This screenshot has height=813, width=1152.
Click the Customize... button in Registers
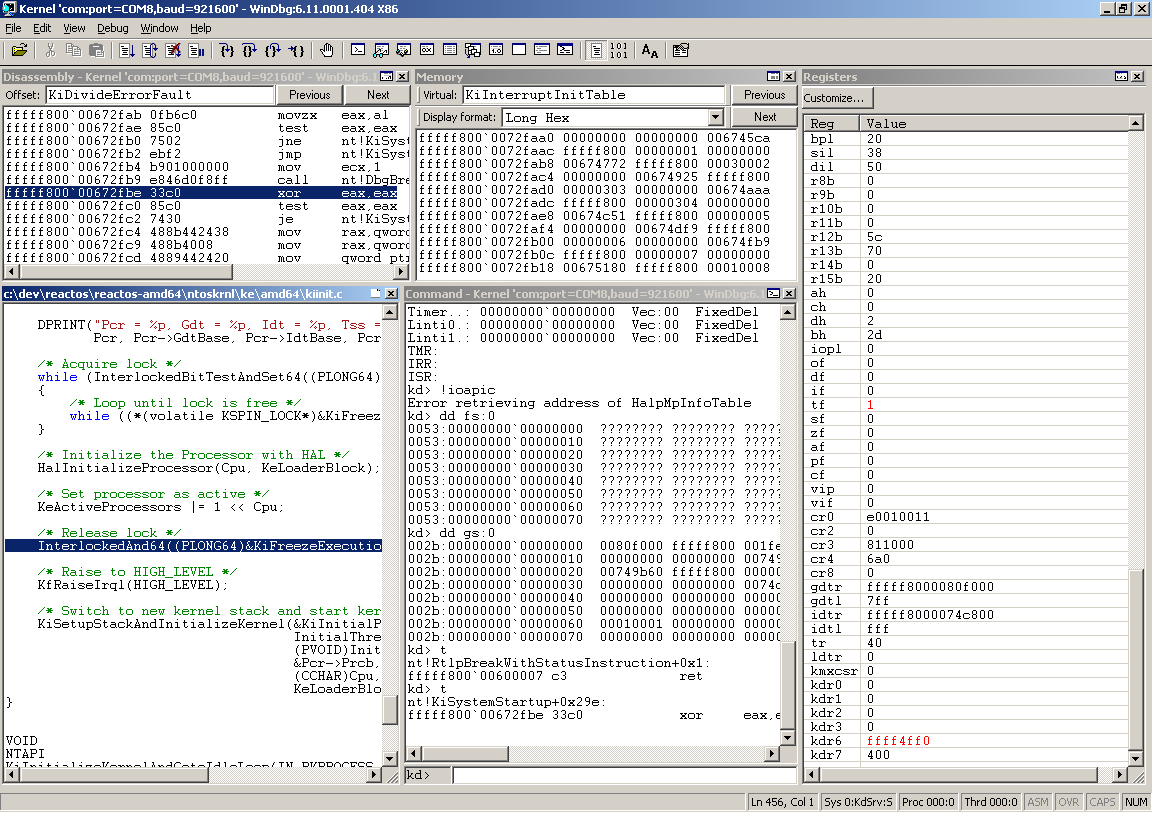(838, 98)
